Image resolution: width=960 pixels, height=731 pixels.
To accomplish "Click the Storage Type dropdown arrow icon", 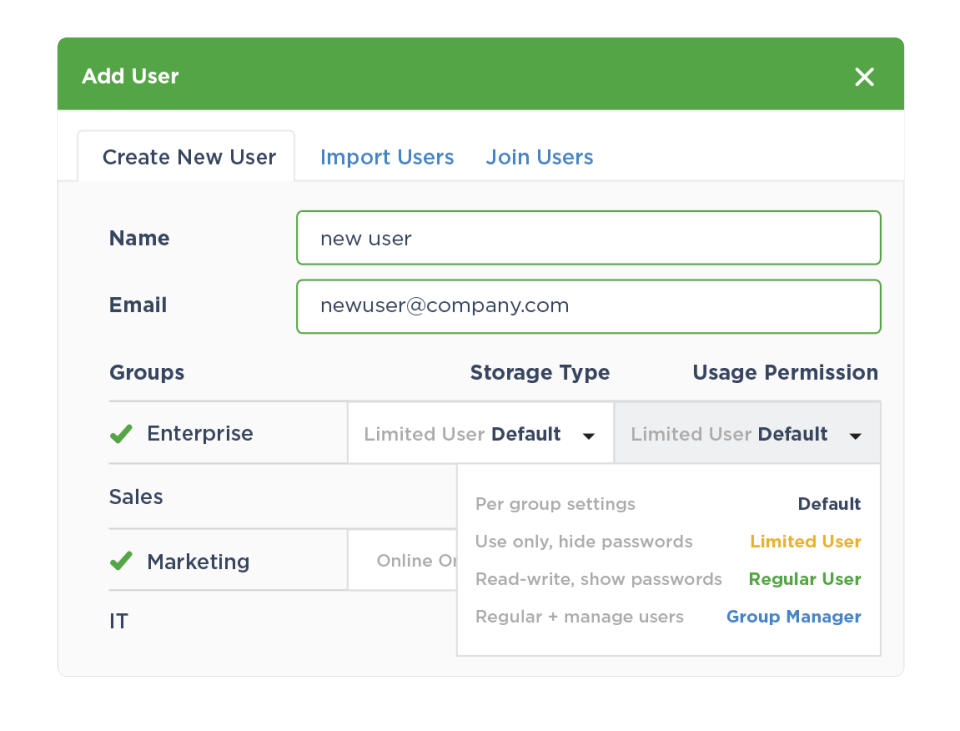I will click(589, 436).
